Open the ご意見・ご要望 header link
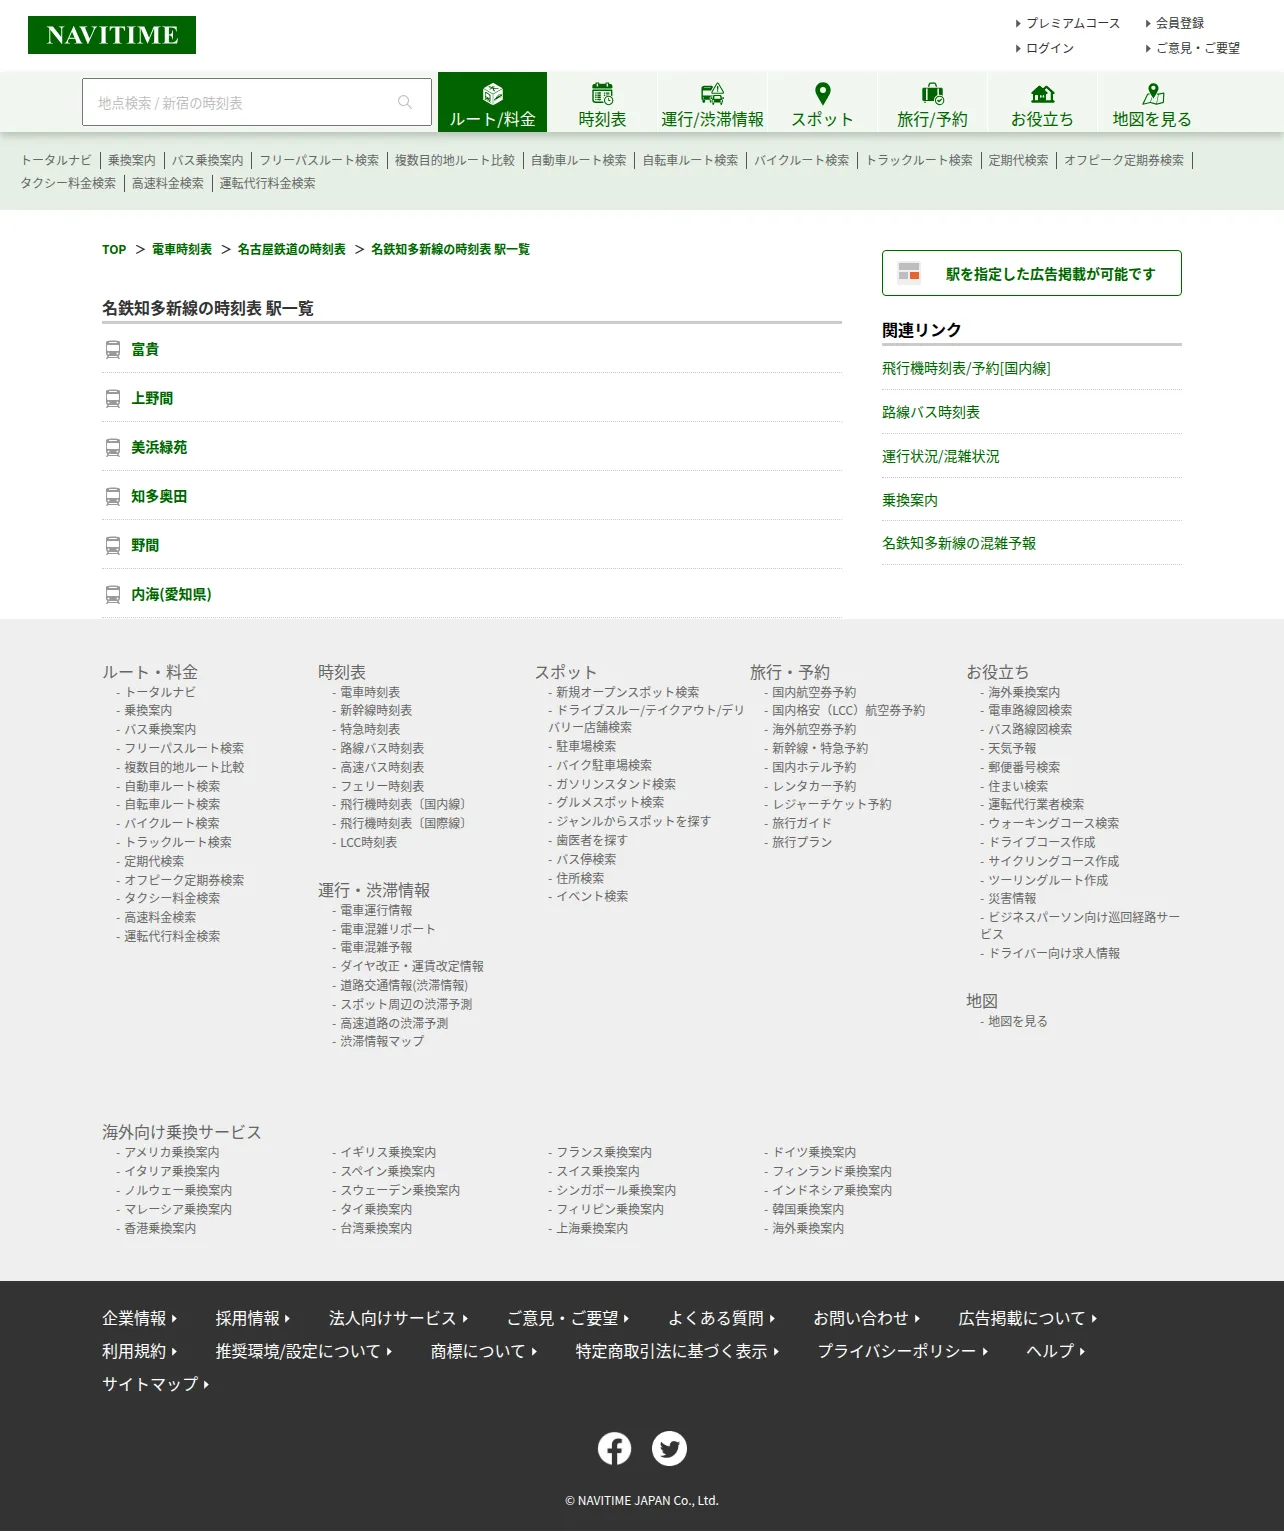This screenshot has height=1532, width=1284. click(1198, 48)
